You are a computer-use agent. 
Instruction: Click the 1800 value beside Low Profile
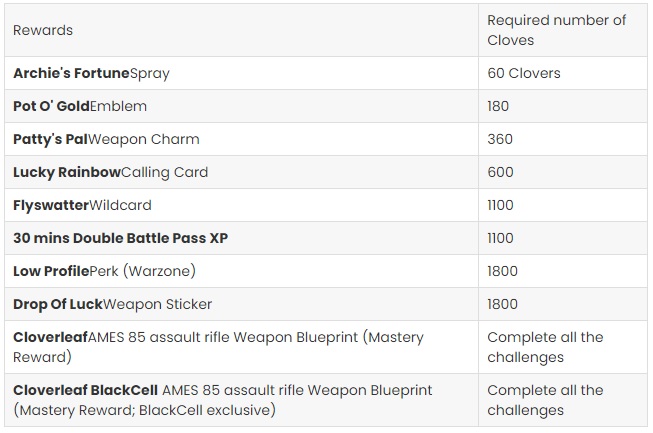click(502, 271)
